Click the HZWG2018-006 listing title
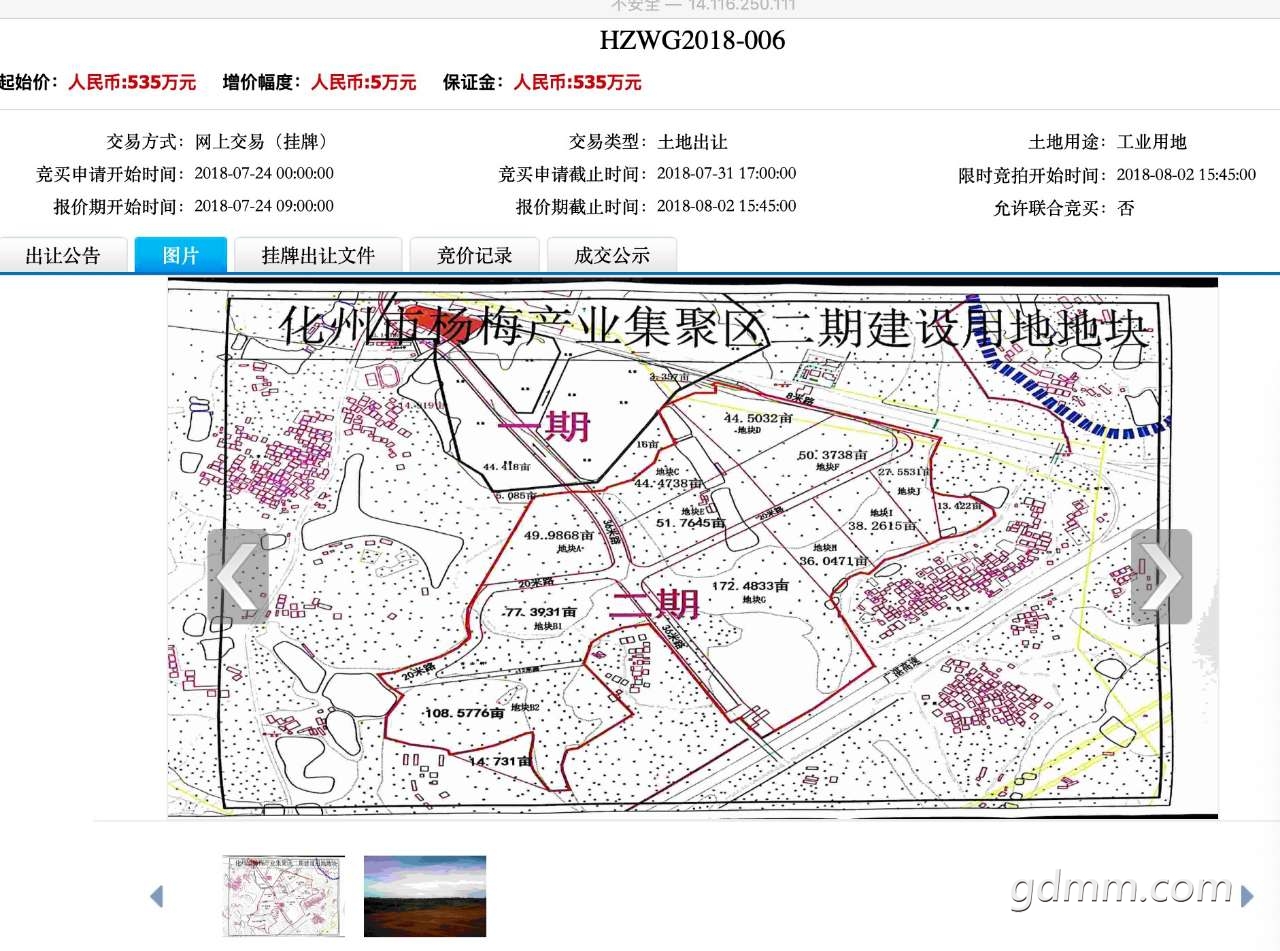Viewport: 1280px width, 951px height. (x=692, y=41)
